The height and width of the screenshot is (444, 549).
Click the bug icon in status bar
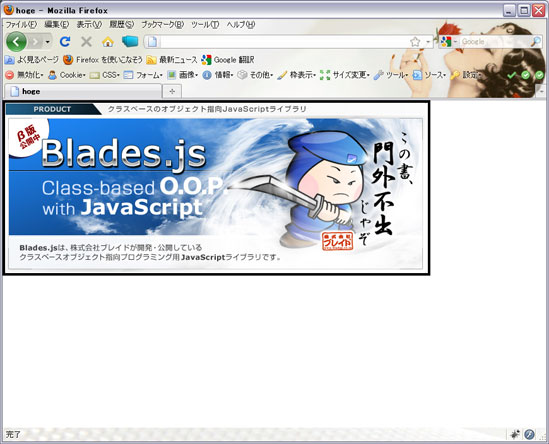[515, 435]
